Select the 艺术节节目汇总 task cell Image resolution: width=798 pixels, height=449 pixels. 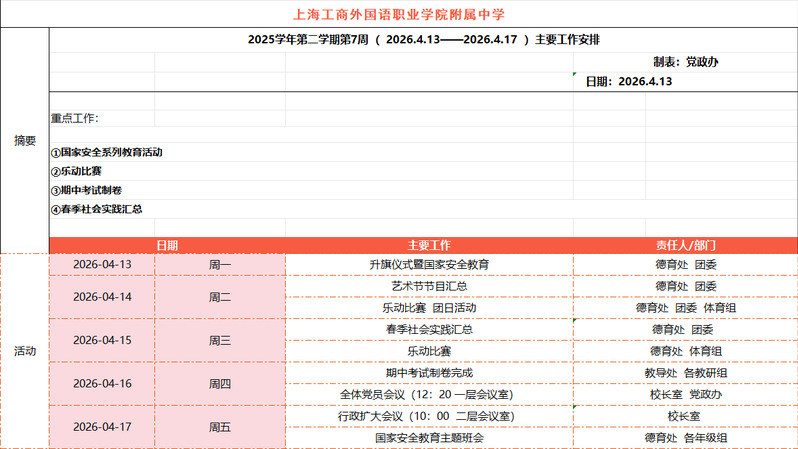(x=429, y=286)
